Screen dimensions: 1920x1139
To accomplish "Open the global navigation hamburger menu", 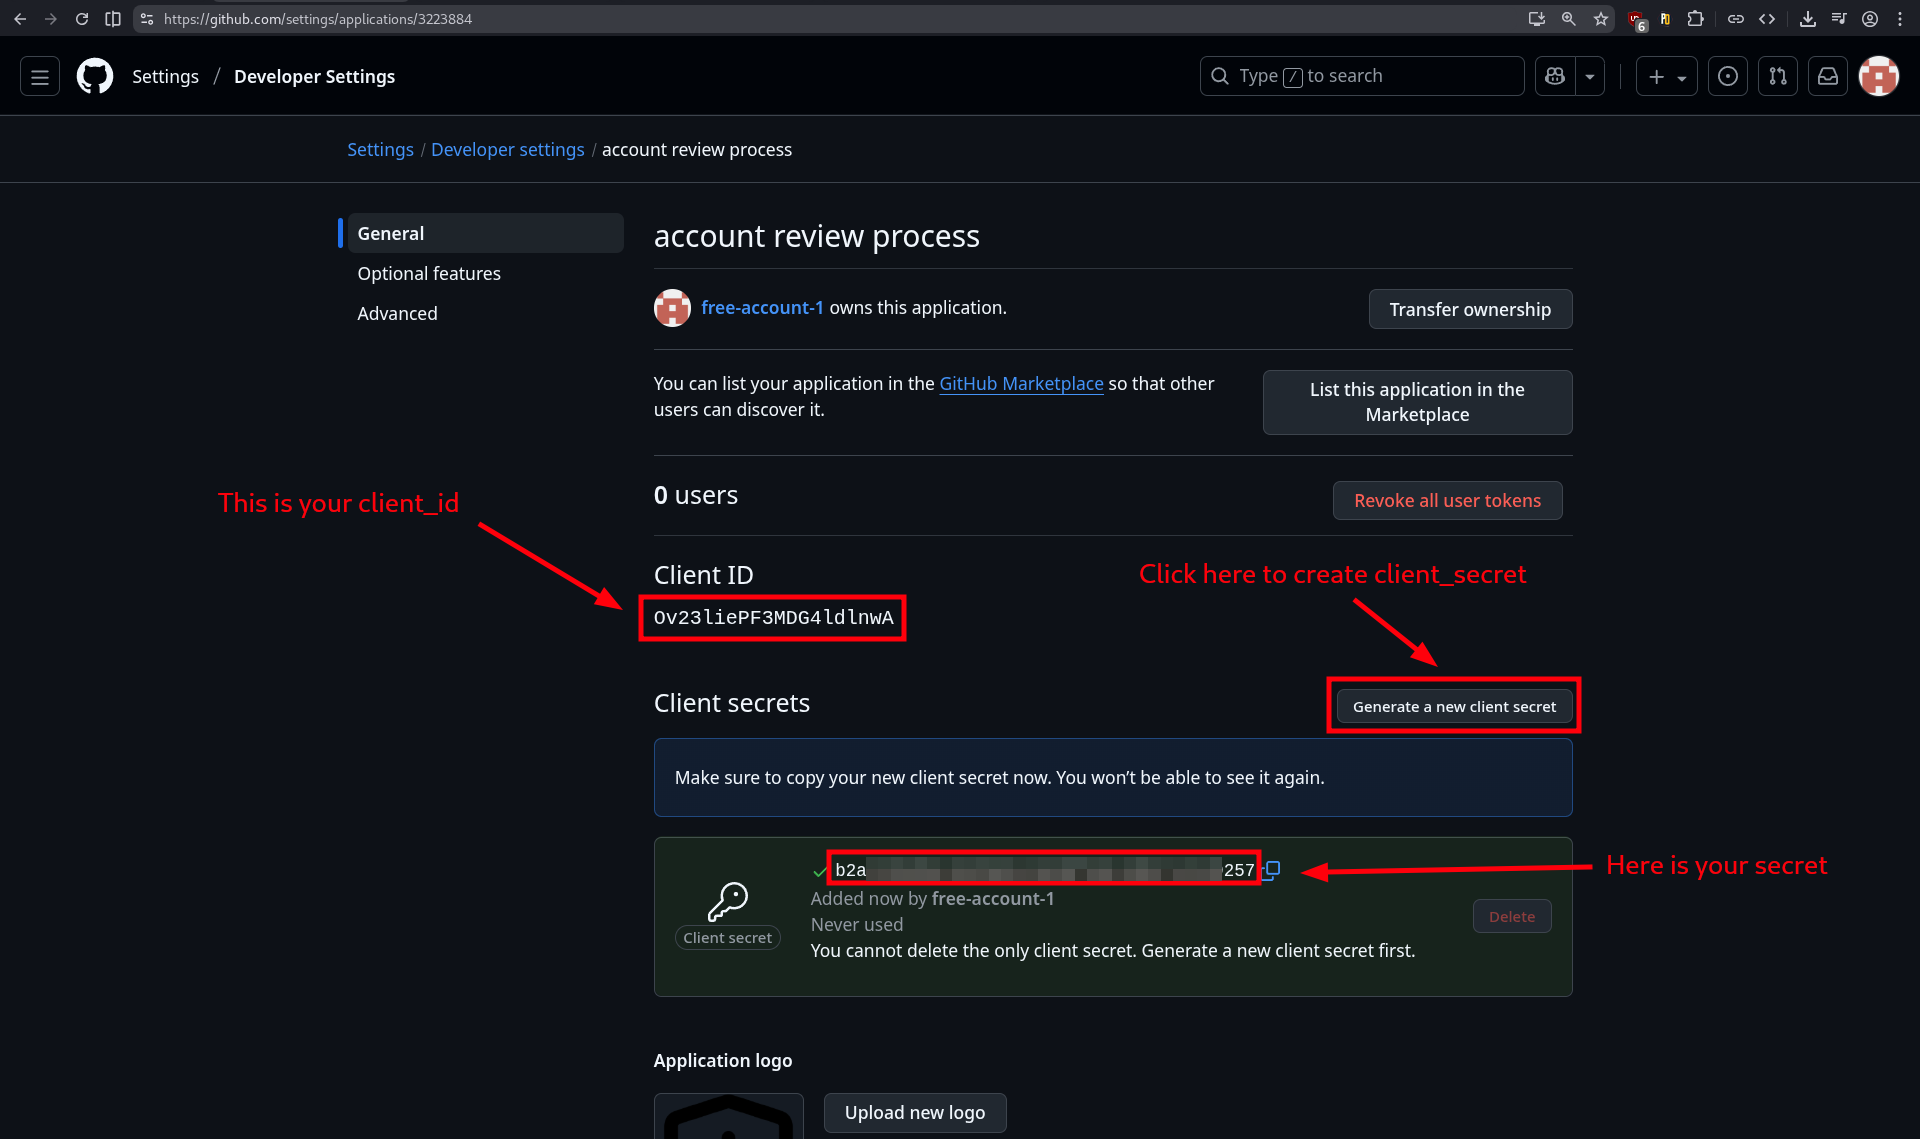I will point(39,76).
